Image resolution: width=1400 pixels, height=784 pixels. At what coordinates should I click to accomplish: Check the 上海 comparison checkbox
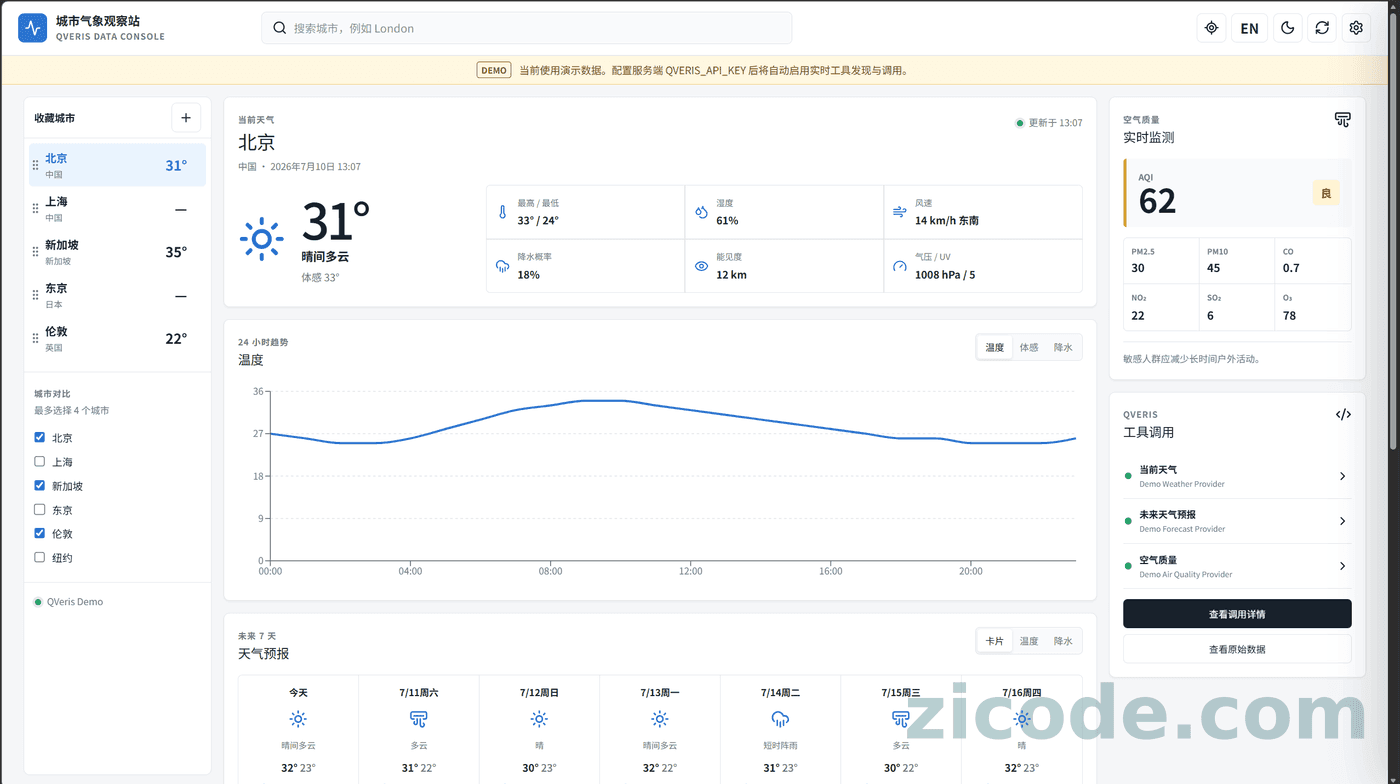pyautogui.click(x=40, y=461)
